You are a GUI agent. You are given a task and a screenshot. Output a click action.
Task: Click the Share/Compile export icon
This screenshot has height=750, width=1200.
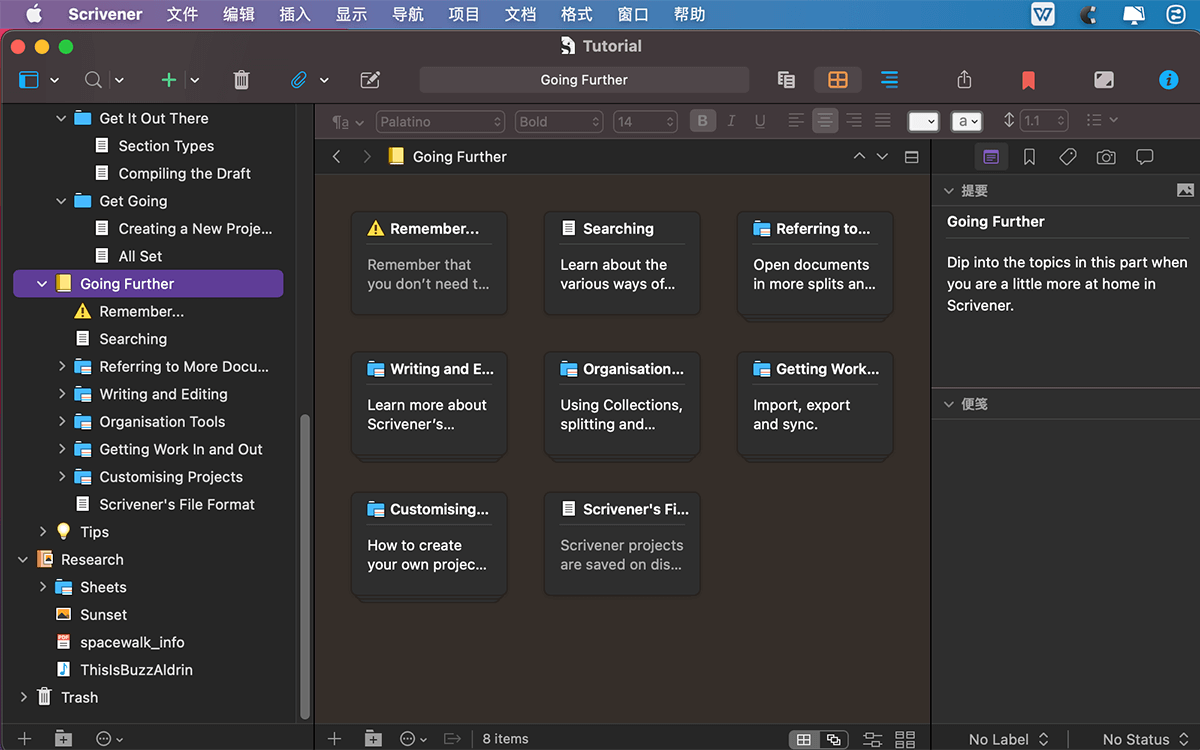[964, 80]
